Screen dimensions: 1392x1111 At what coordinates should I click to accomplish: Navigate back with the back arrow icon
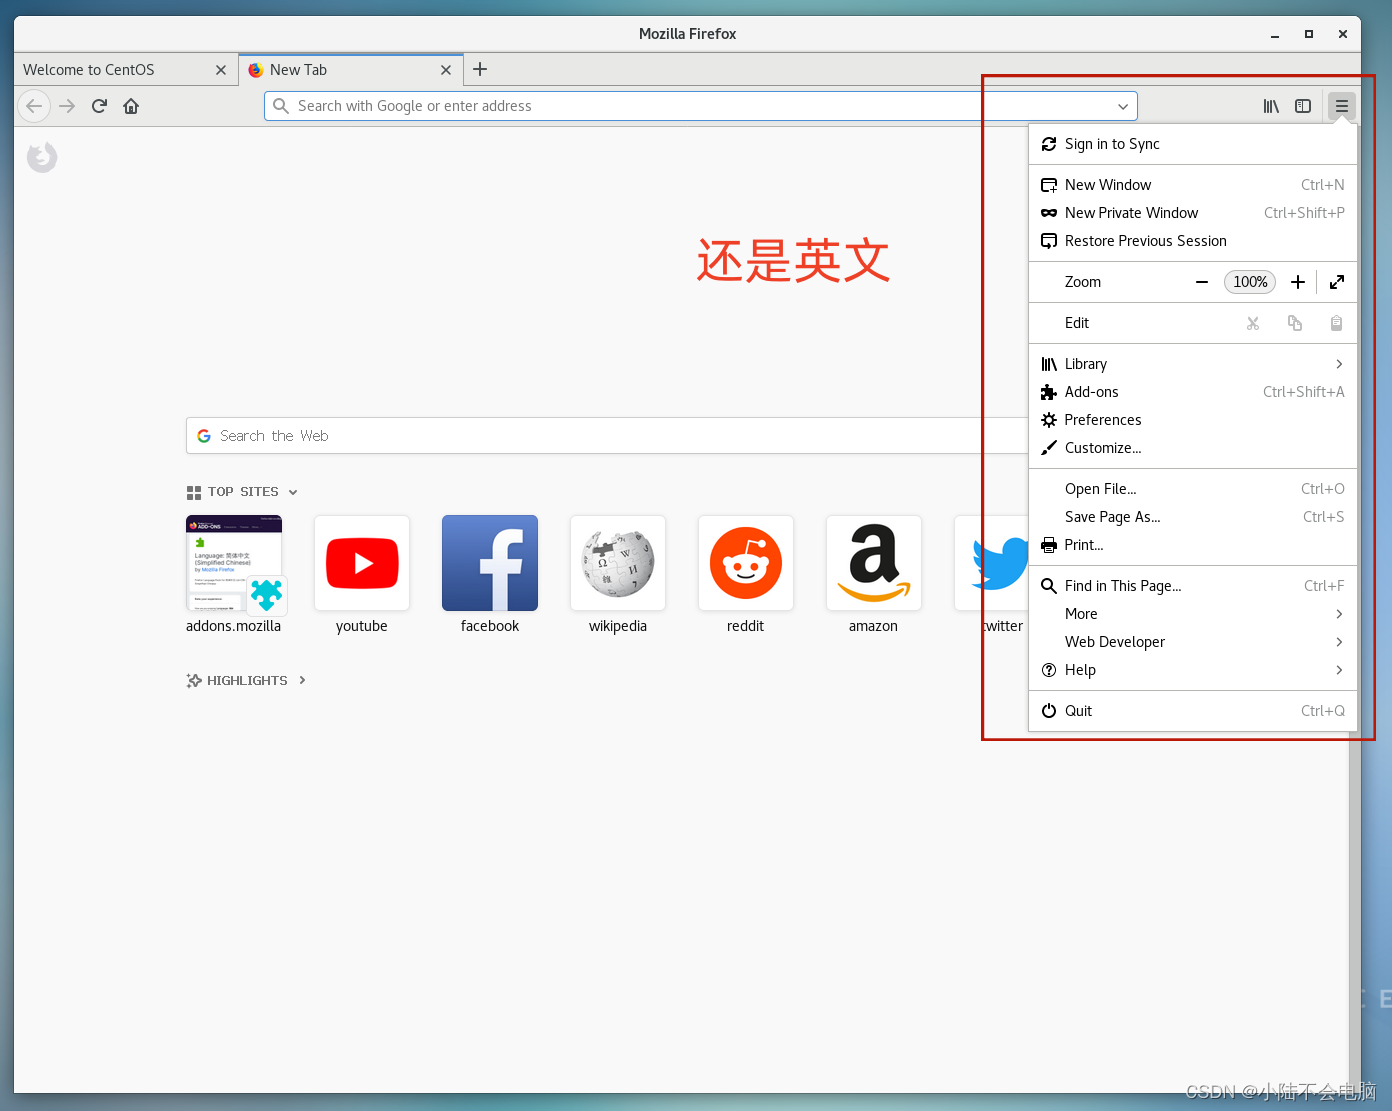[x=33, y=105]
